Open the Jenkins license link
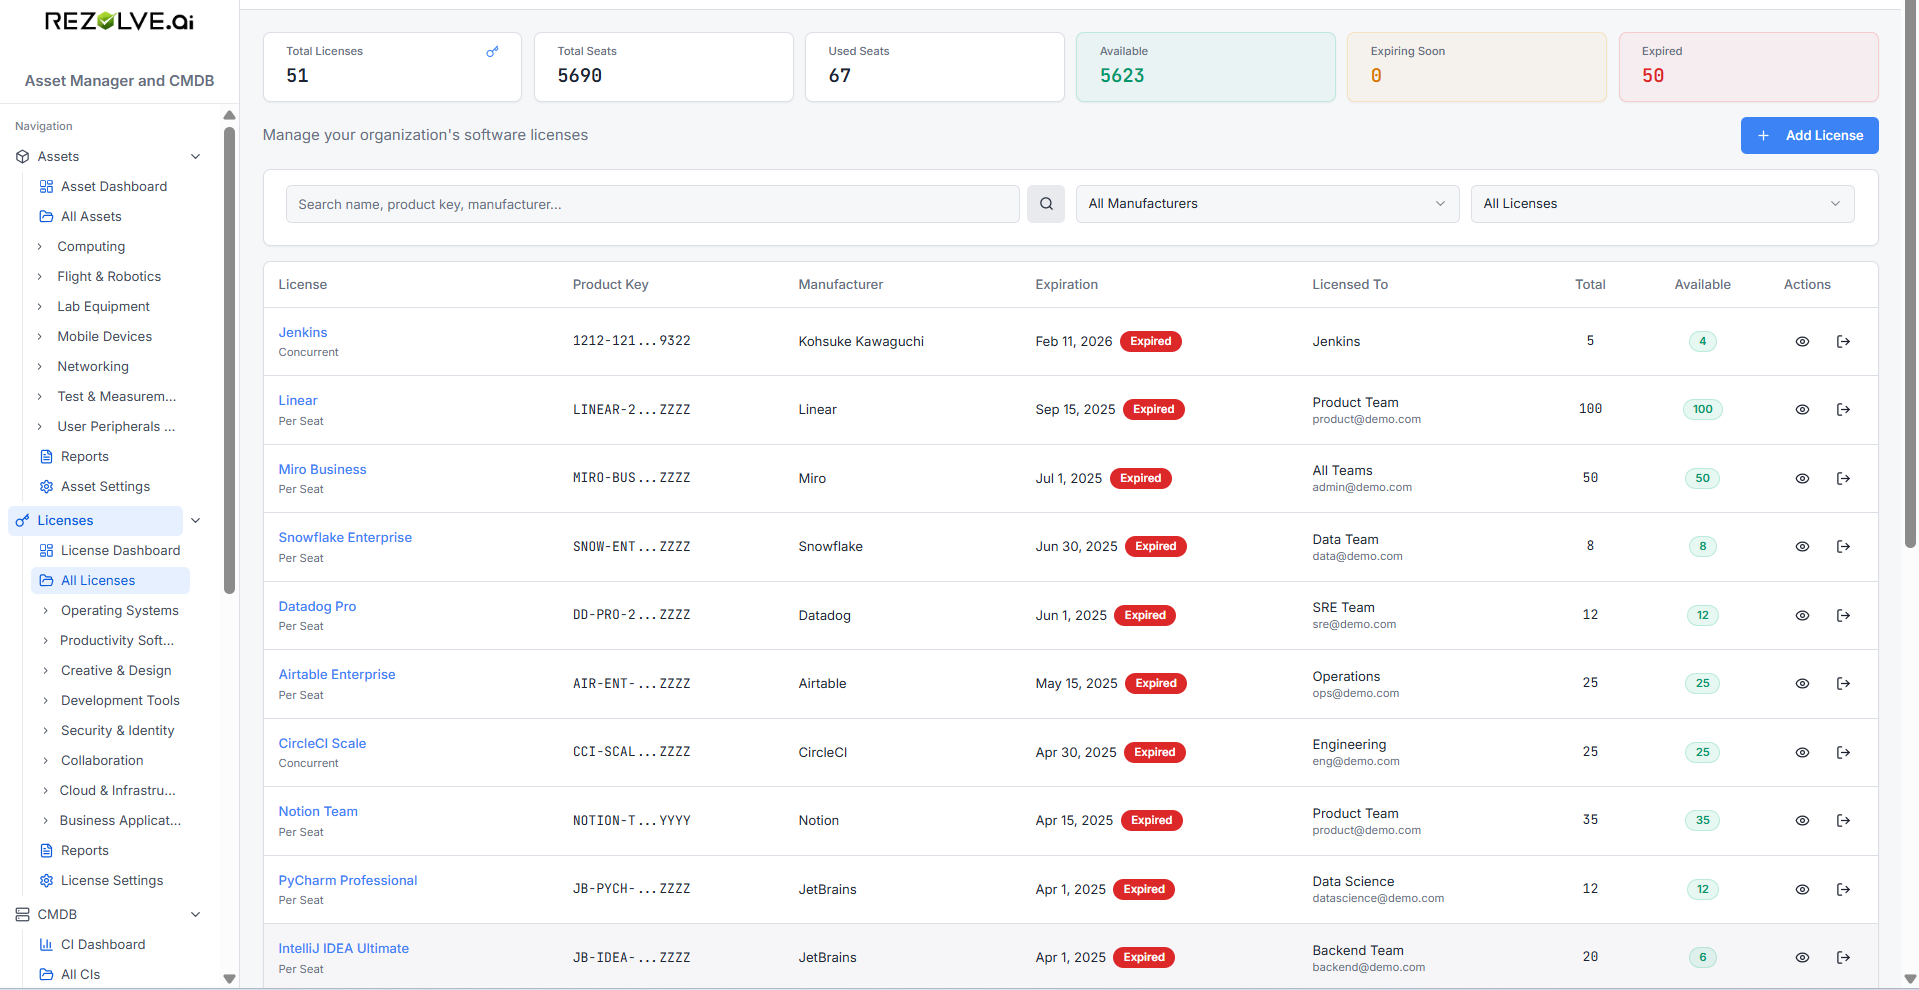The height and width of the screenshot is (990, 1919). (303, 333)
